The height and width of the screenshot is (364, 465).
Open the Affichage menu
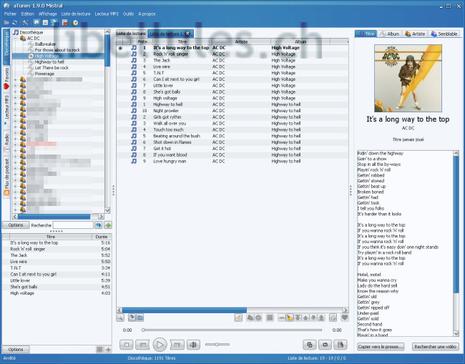click(x=48, y=14)
